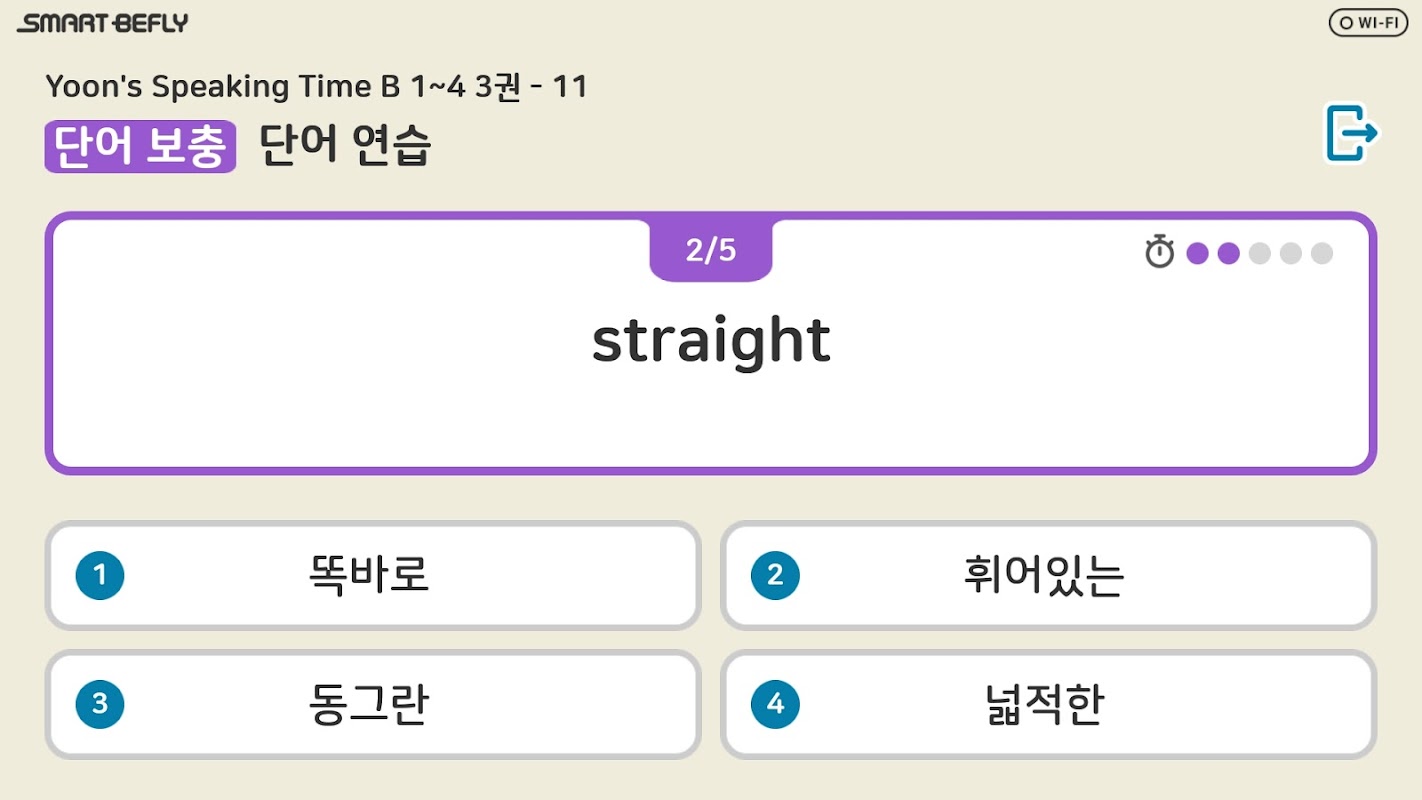Click the exit icon at top right
Image resolution: width=1422 pixels, height=800 pixels.
tap(1351, 133)
